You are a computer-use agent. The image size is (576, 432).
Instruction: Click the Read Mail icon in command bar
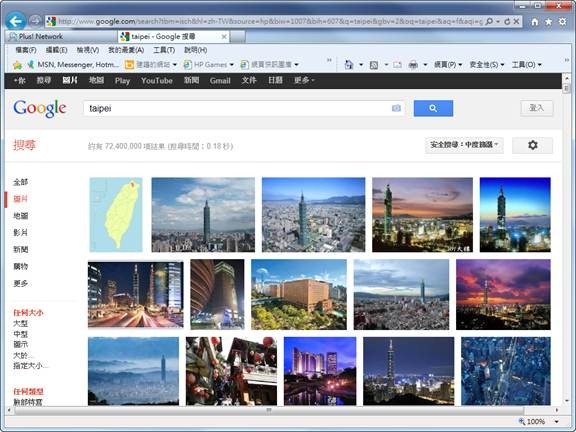[397, 65]
